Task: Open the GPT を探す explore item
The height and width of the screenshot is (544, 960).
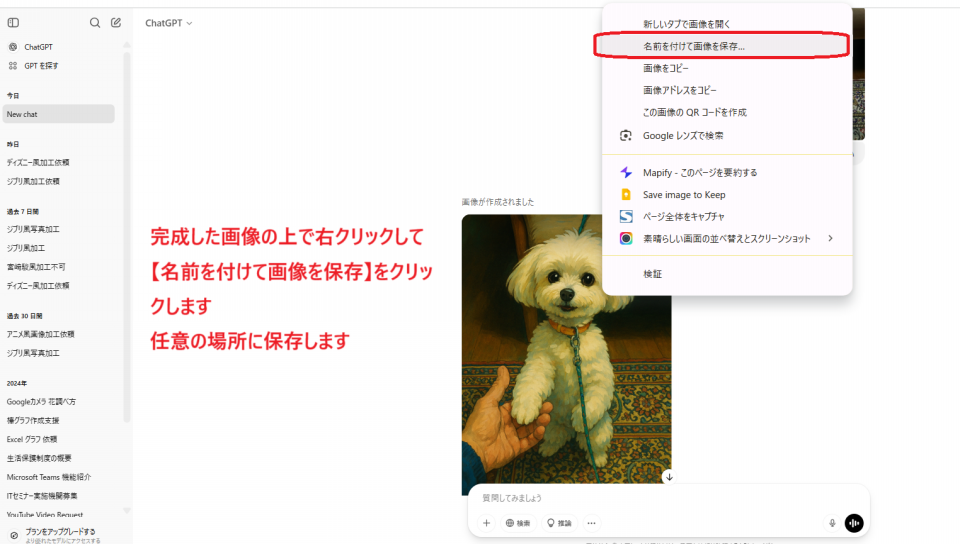Action: pos(41,65)
